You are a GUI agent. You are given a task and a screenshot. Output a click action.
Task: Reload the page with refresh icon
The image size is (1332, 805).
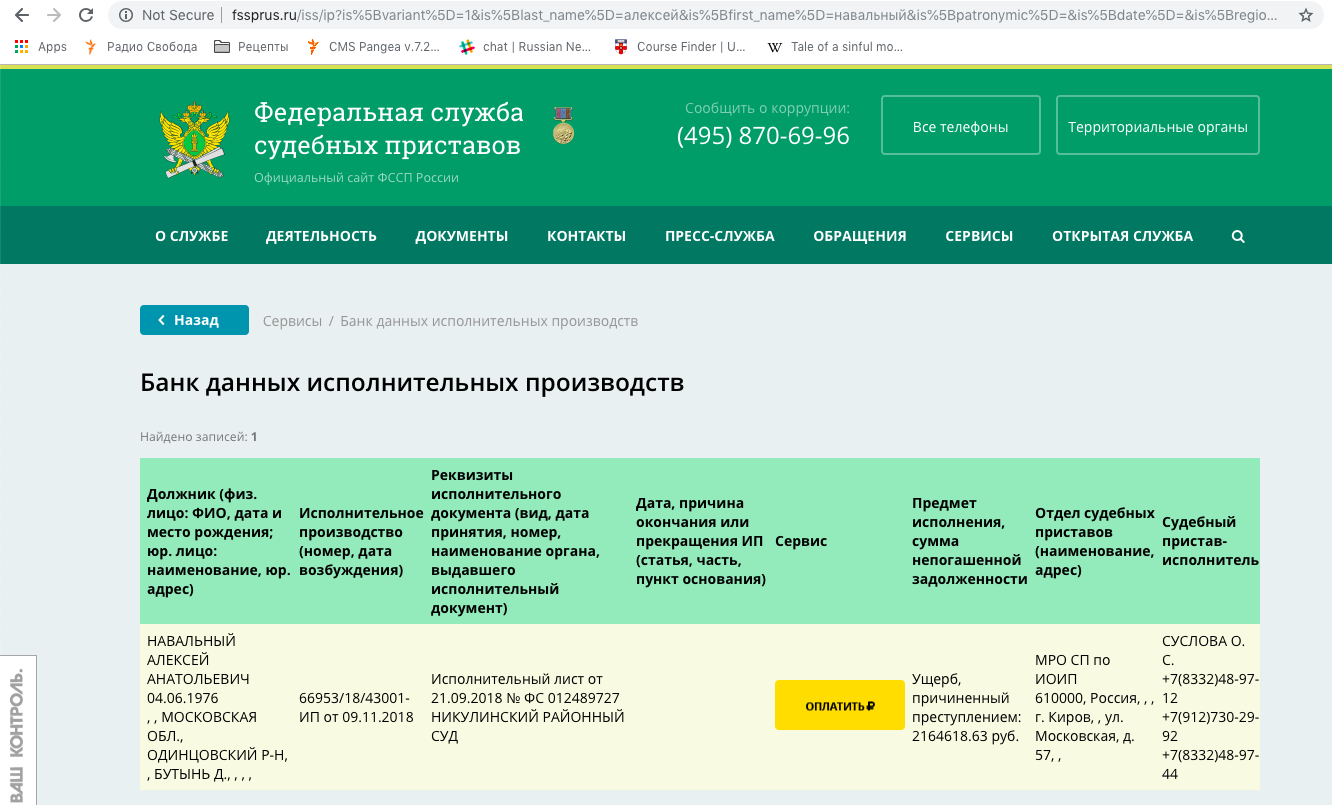[x=86, y=15]
